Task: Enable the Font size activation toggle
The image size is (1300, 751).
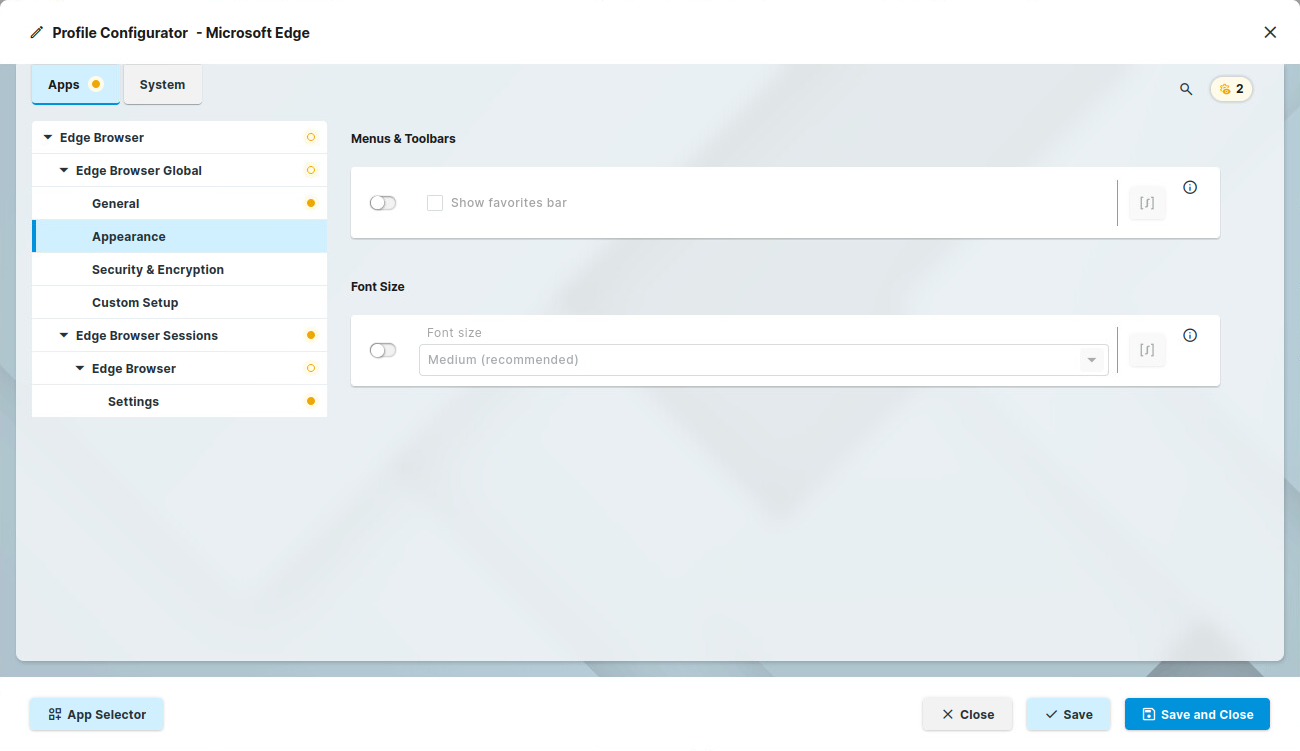Action: tap(383, 350)
